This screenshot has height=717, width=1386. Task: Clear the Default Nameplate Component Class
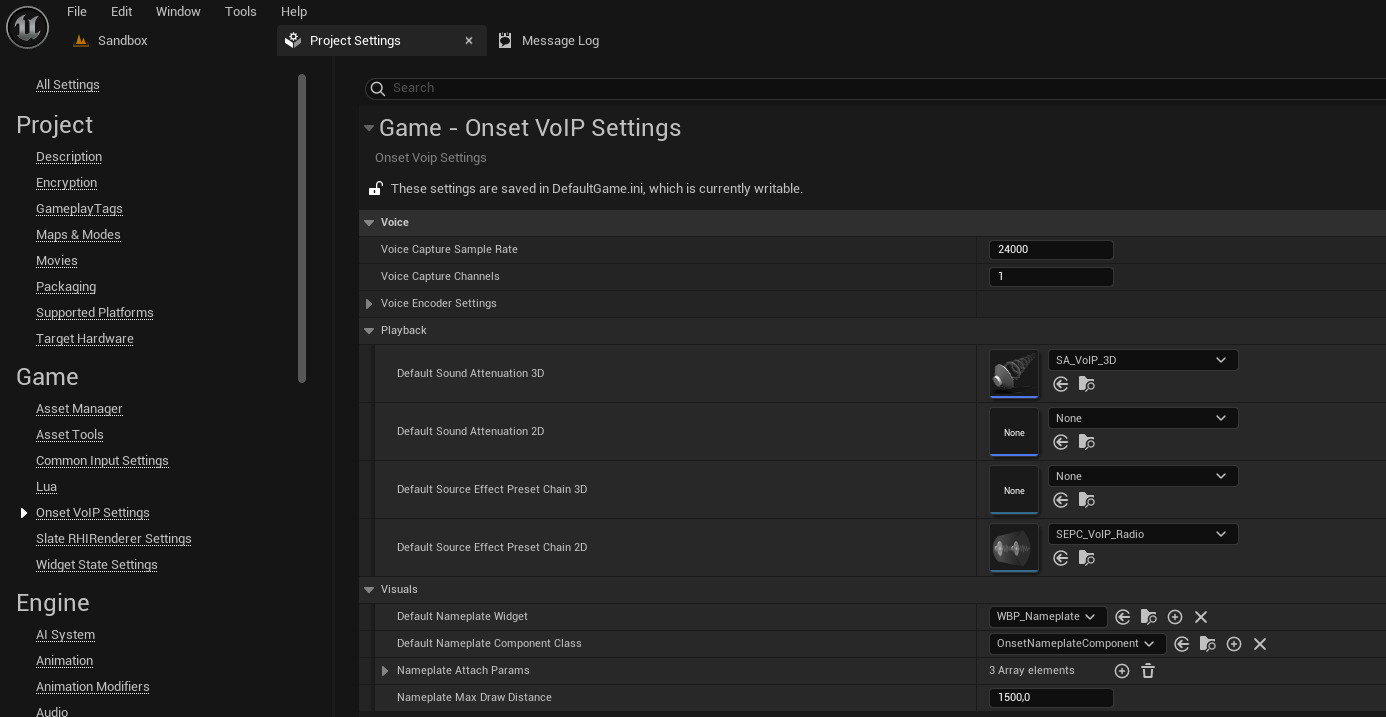tap(1260, 644)
